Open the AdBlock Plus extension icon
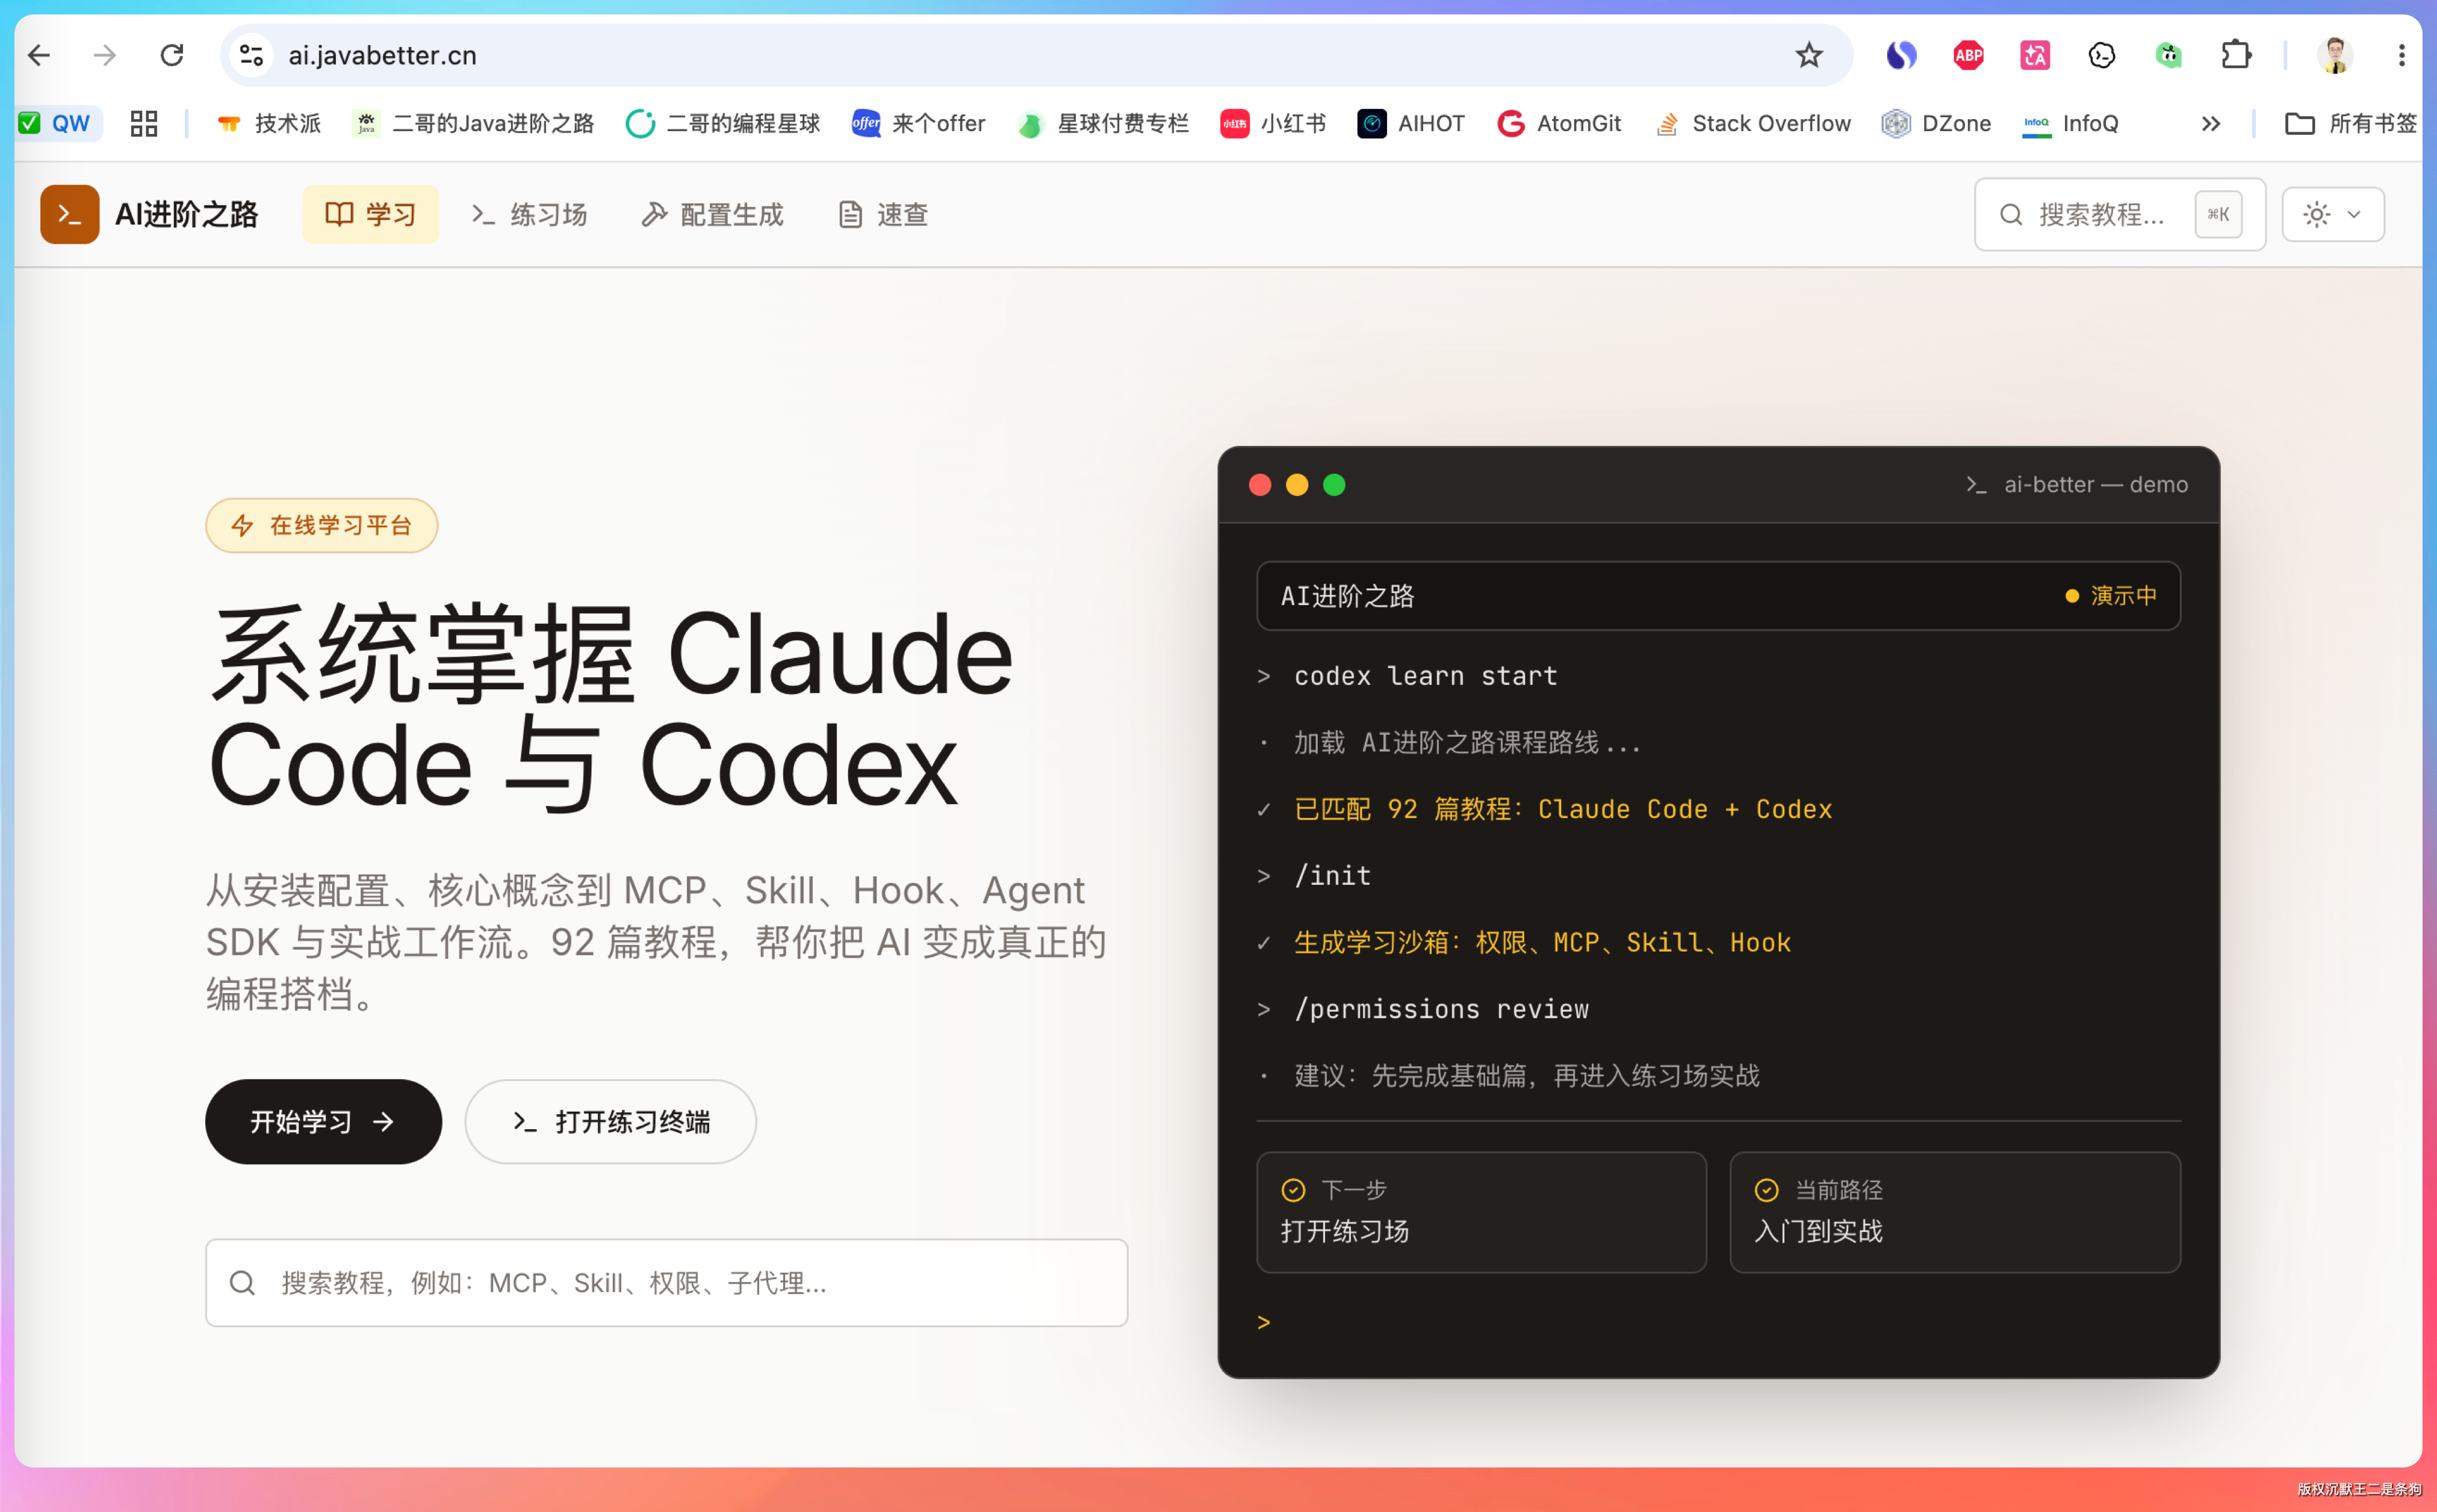2437x1512 pixels. click(x=1968, y=55)
